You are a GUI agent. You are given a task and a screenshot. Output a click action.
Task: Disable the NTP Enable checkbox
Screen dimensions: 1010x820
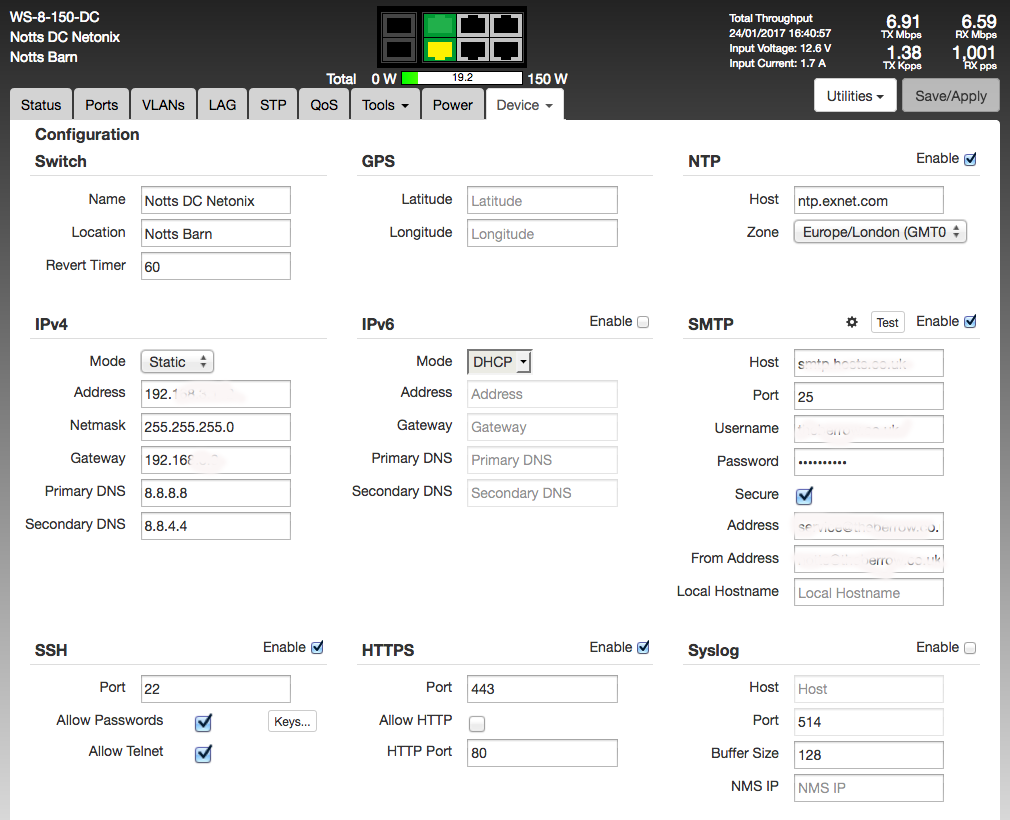pyautogui.click(x=970, y=159)
